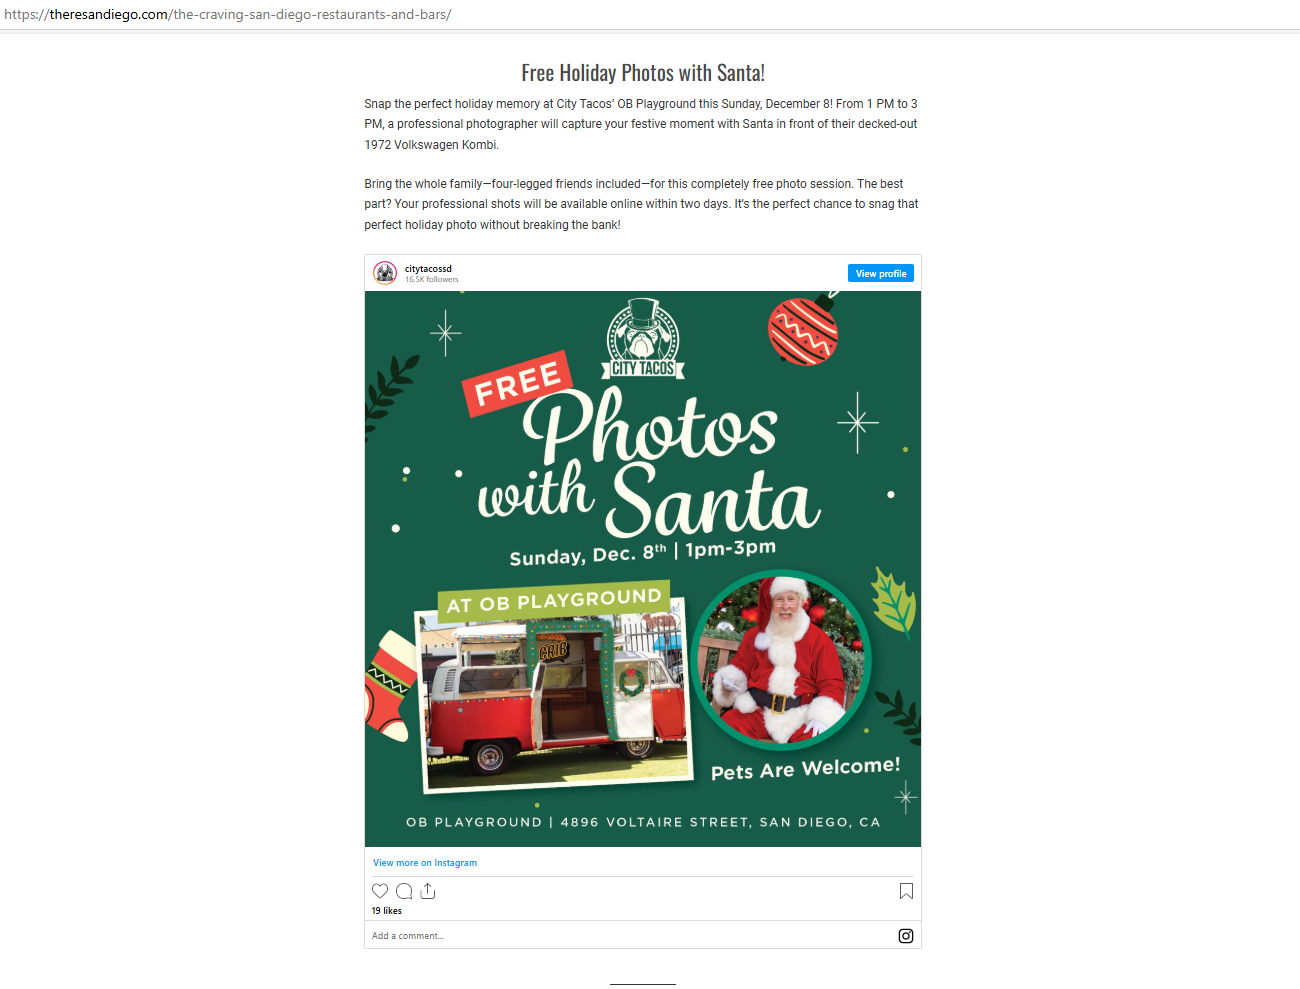
Task: Open the View more on Instagram link
Action: click(425, 863)
